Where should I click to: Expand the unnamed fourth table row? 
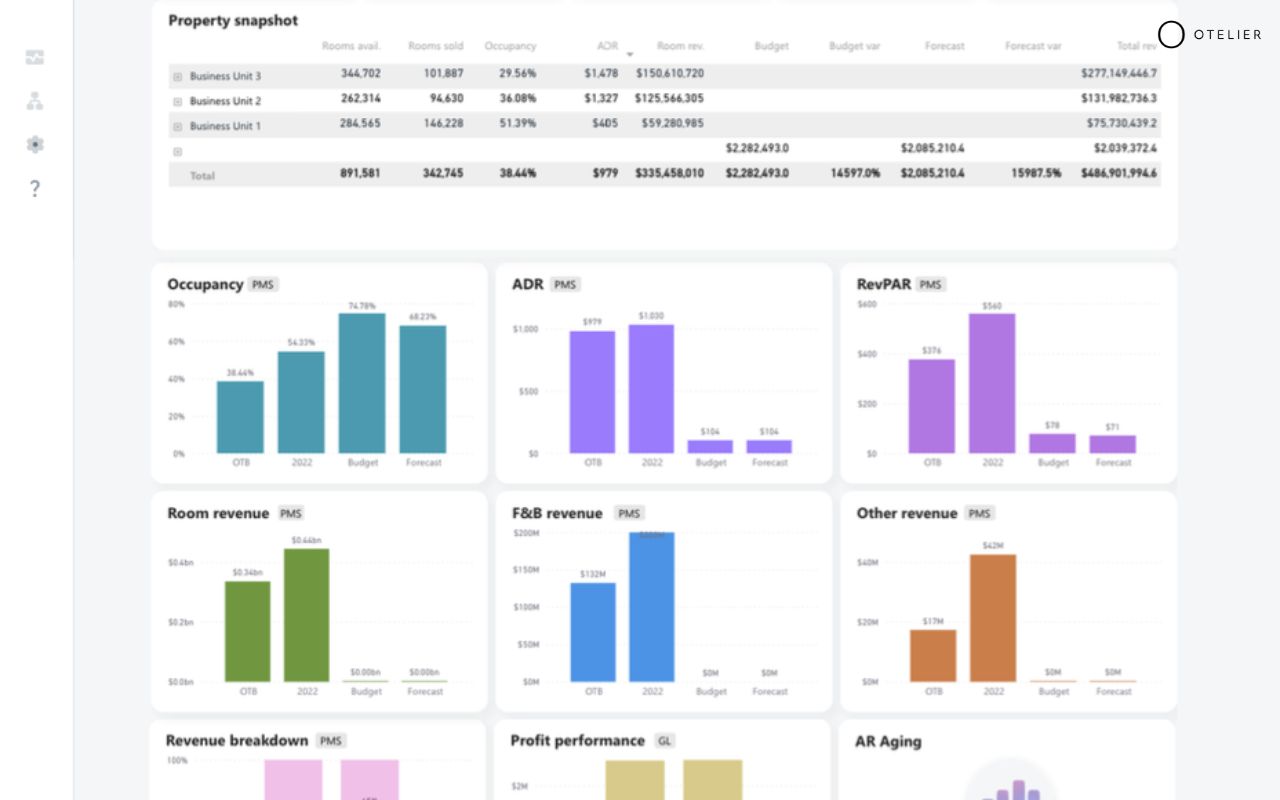(x=177, y=152)
